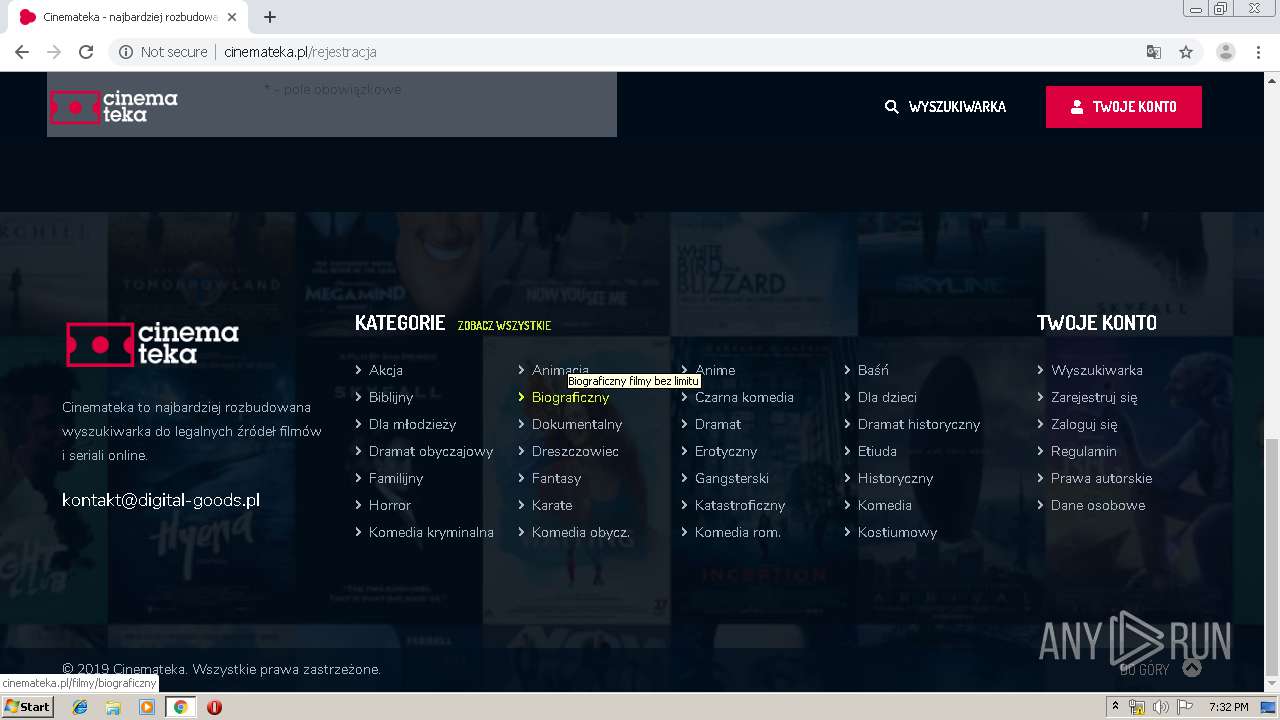Open the Fantasy category
The height and width of the screenshot is (720, 1280).
[x=556, y=478]
